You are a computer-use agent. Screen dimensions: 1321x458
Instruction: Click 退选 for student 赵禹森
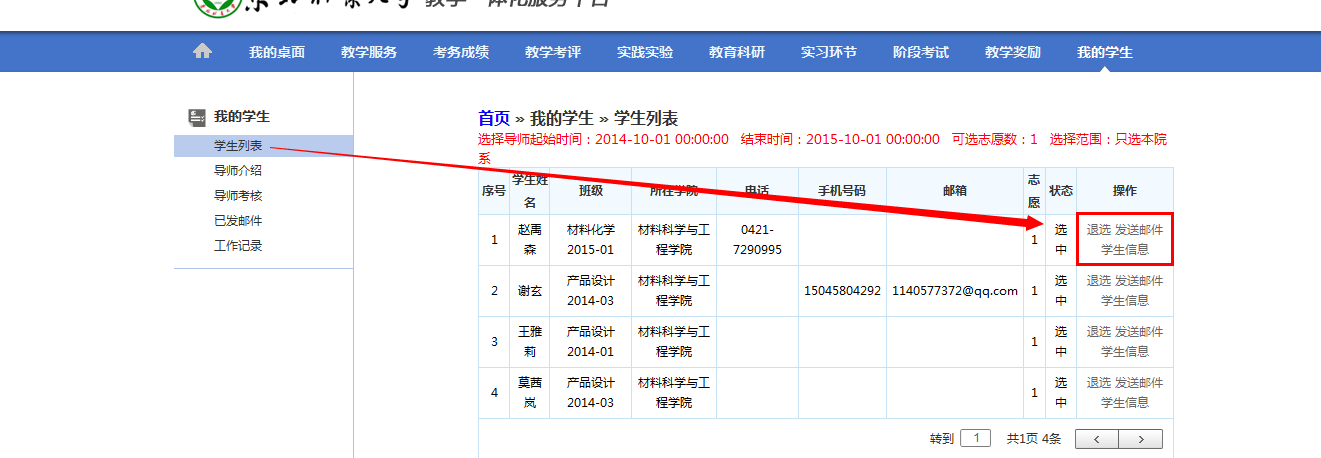[x=1098, y=230]
